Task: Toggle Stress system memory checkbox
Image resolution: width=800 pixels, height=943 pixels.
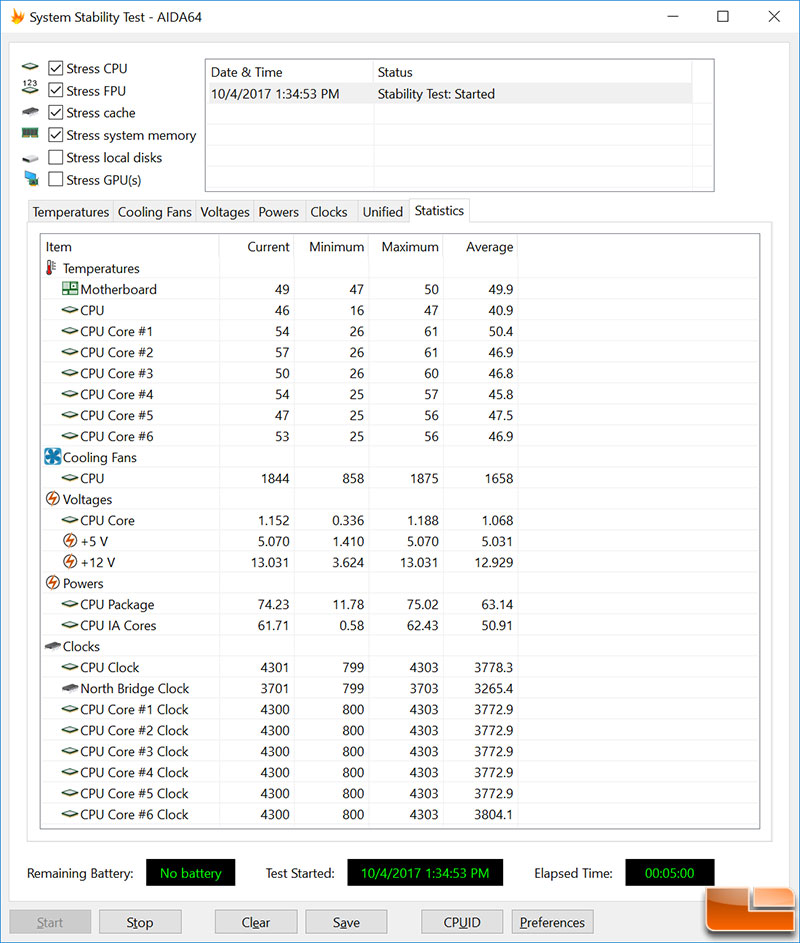Action: [55, 135]
